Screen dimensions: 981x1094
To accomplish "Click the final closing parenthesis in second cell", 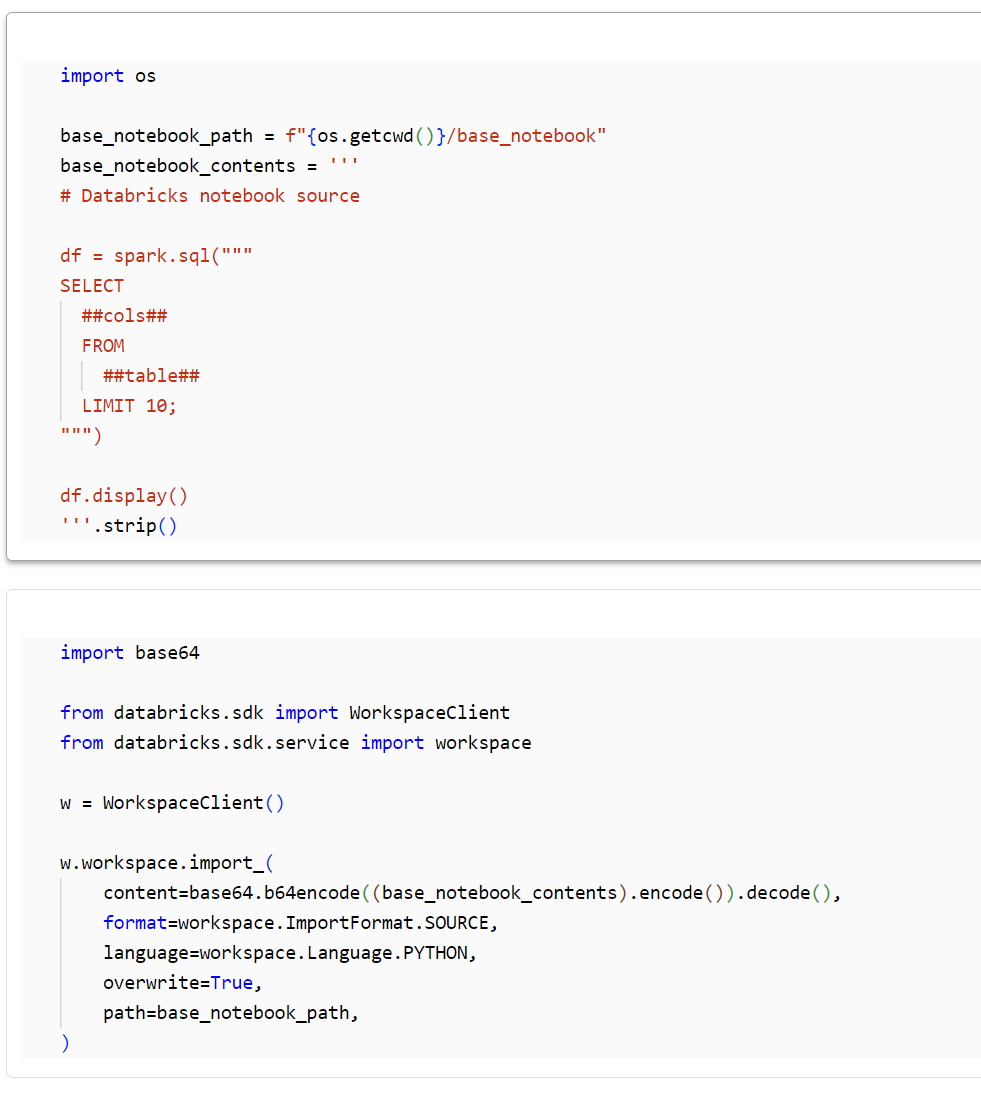I will pyautogui.click(x=66, y=1042).
